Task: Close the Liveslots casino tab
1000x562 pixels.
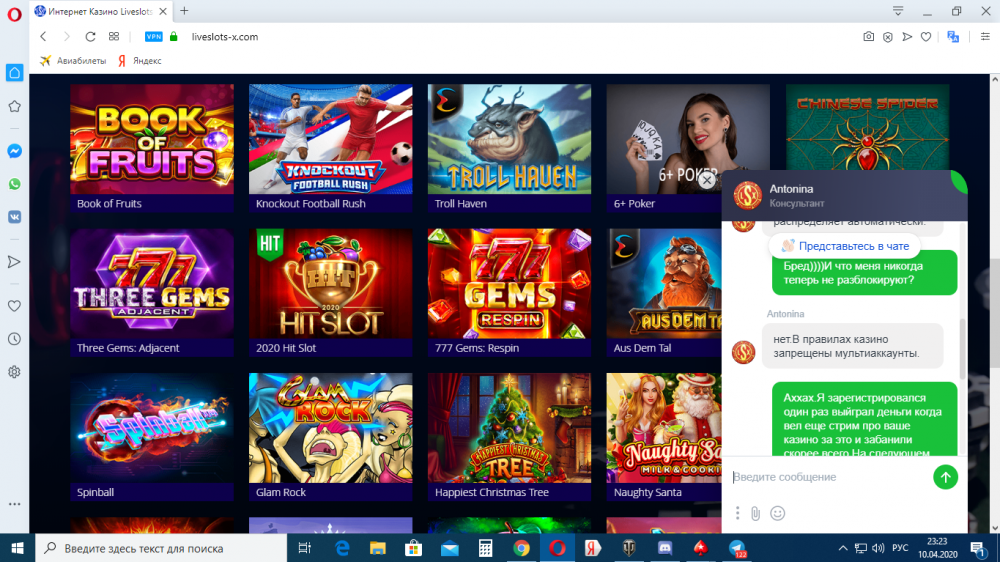Action: pos(163,11)
